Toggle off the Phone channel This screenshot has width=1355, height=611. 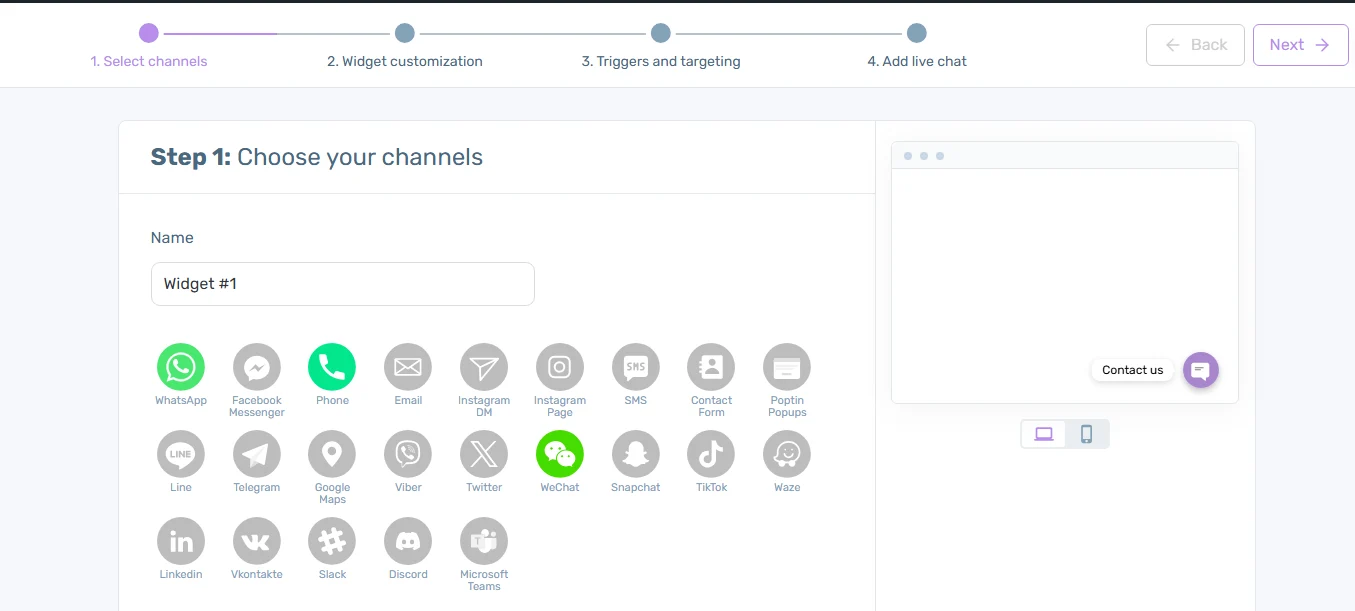332,368
